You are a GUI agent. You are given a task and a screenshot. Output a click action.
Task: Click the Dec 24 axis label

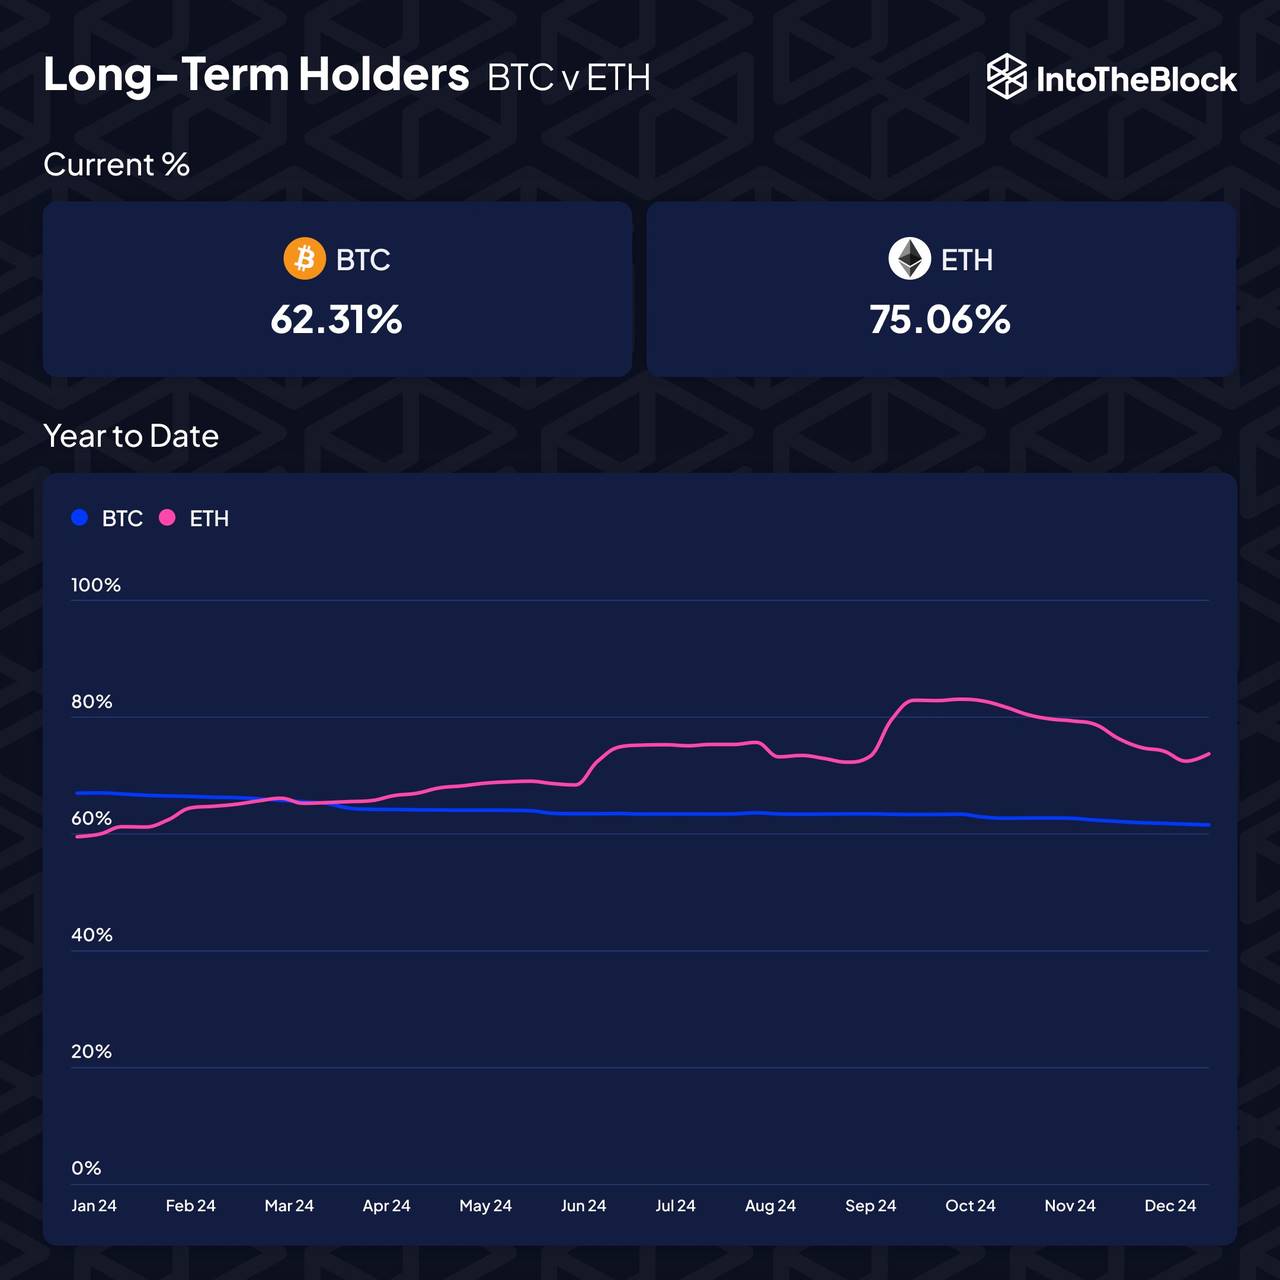pyautogui.click(x=1170, y=1206)
